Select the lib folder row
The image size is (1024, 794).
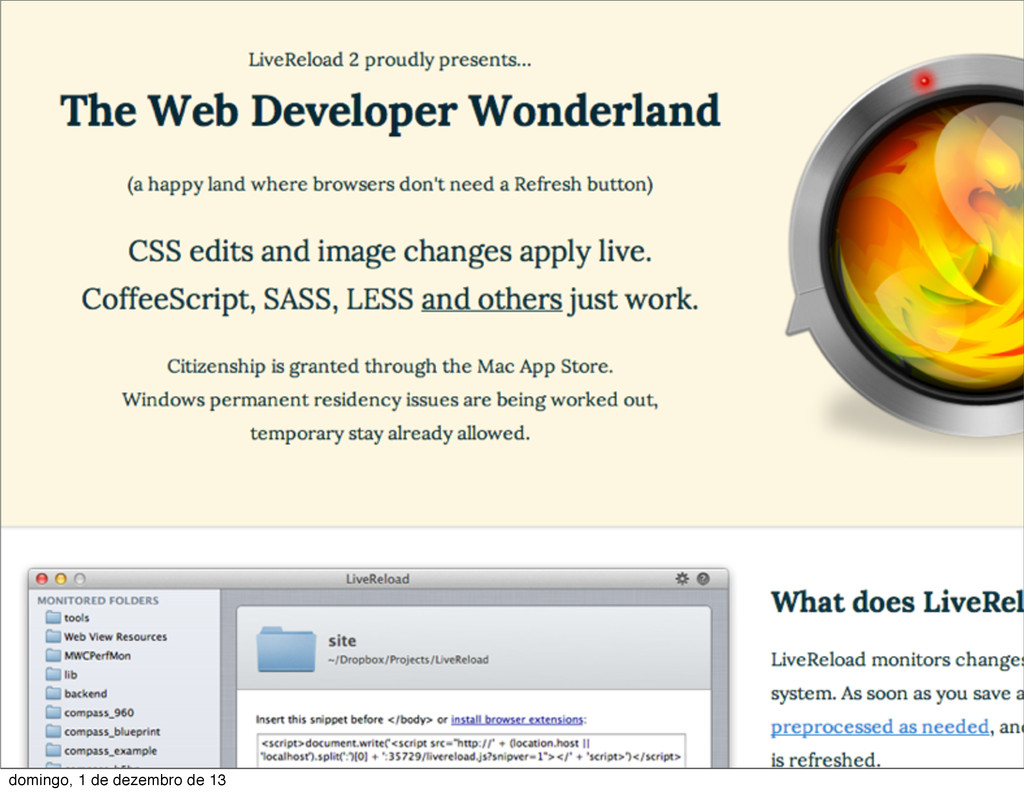pyautogui.click(x=124, y=674)
